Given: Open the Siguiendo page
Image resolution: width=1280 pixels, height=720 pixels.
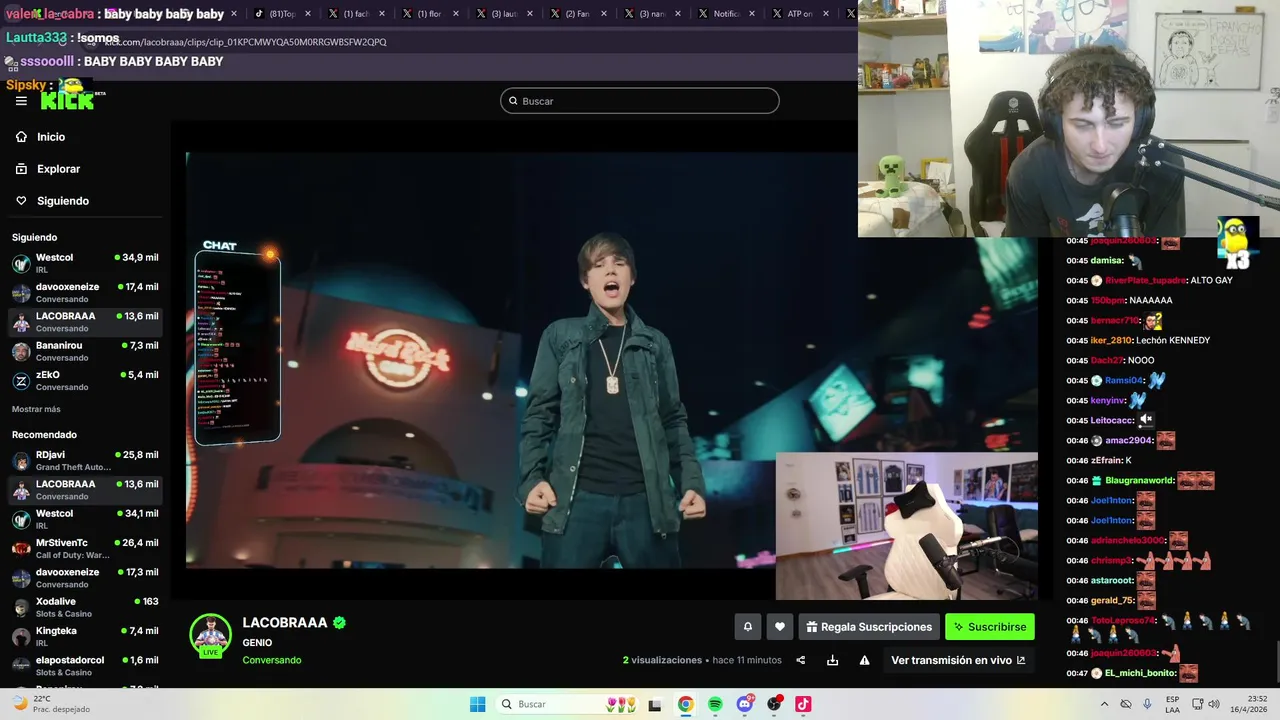Looking at the screenshot, I should point(63,201).
